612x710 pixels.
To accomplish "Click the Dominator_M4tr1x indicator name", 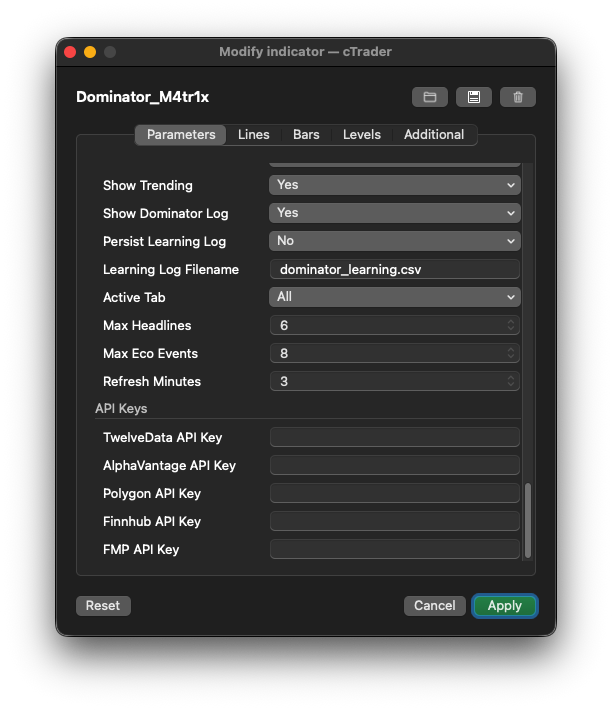I will click(143, 97).
